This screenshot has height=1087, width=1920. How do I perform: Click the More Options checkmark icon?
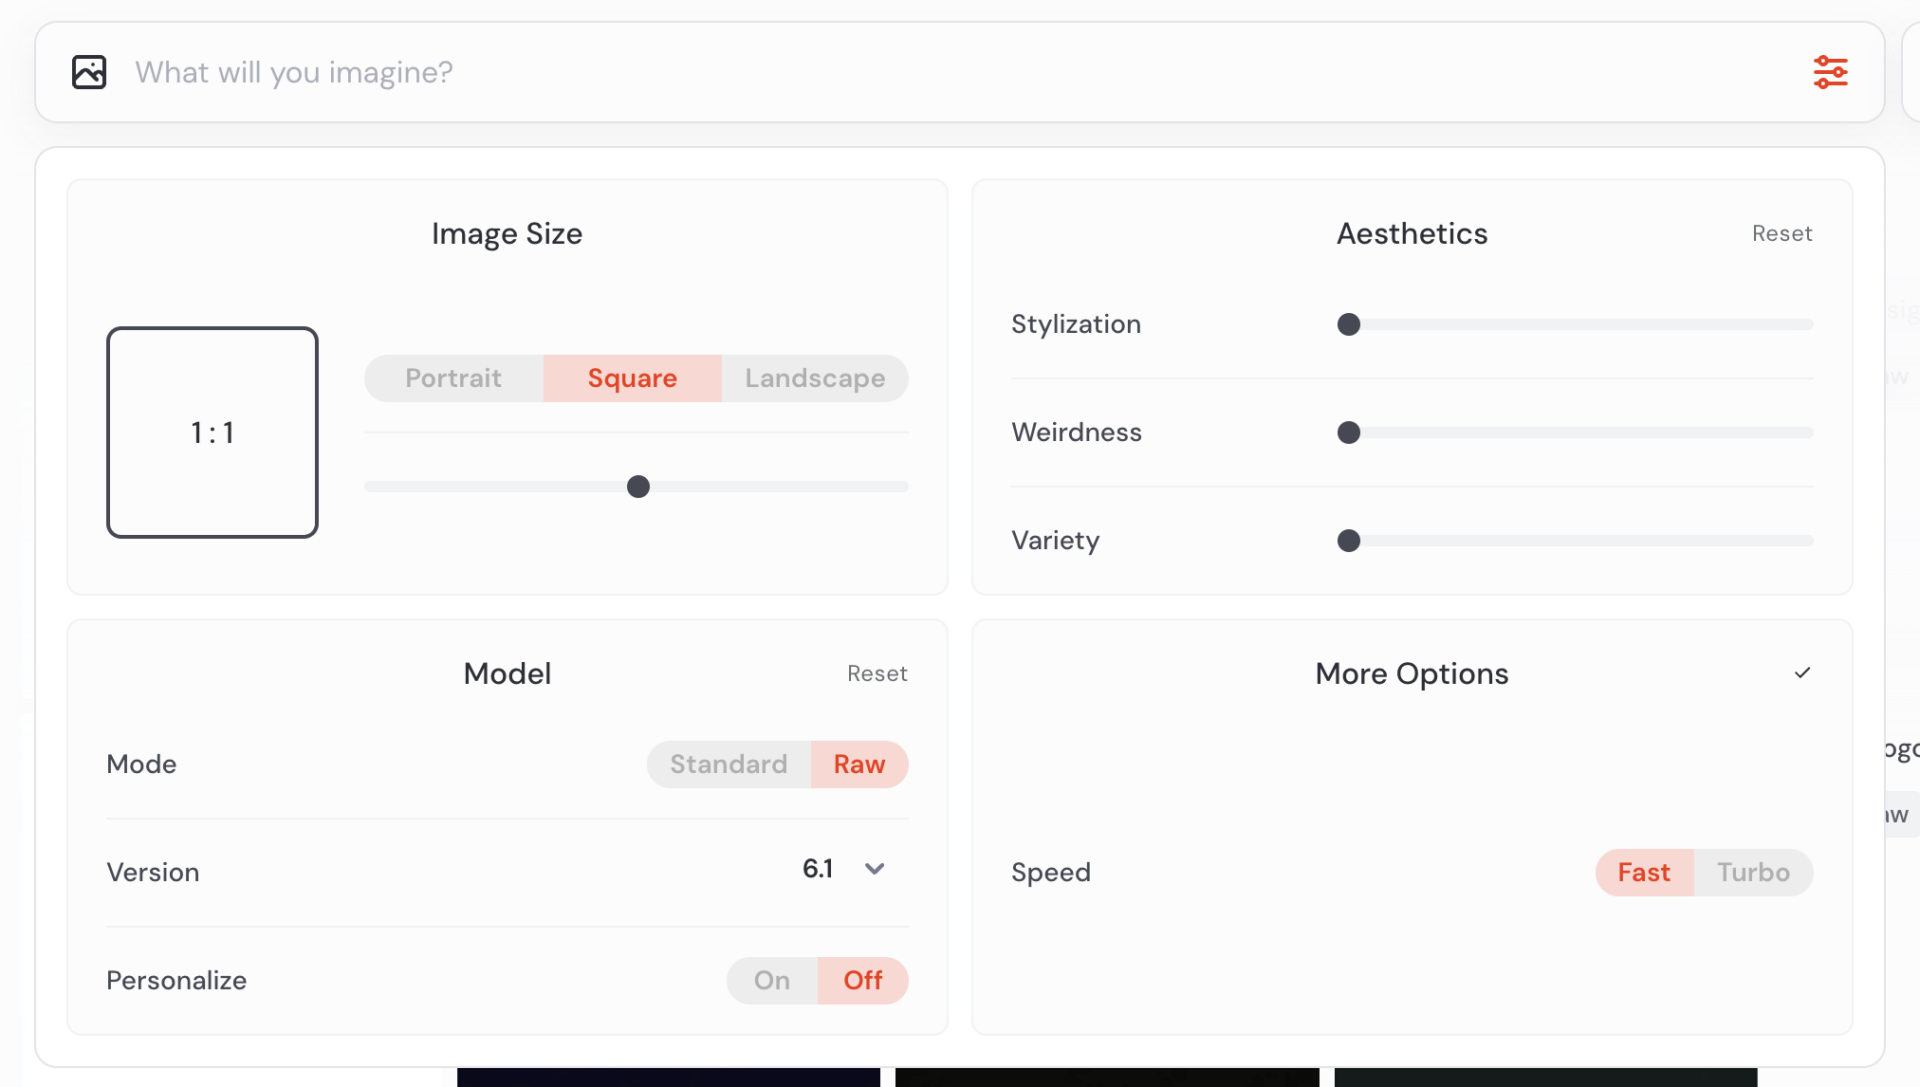point(1802,673)
